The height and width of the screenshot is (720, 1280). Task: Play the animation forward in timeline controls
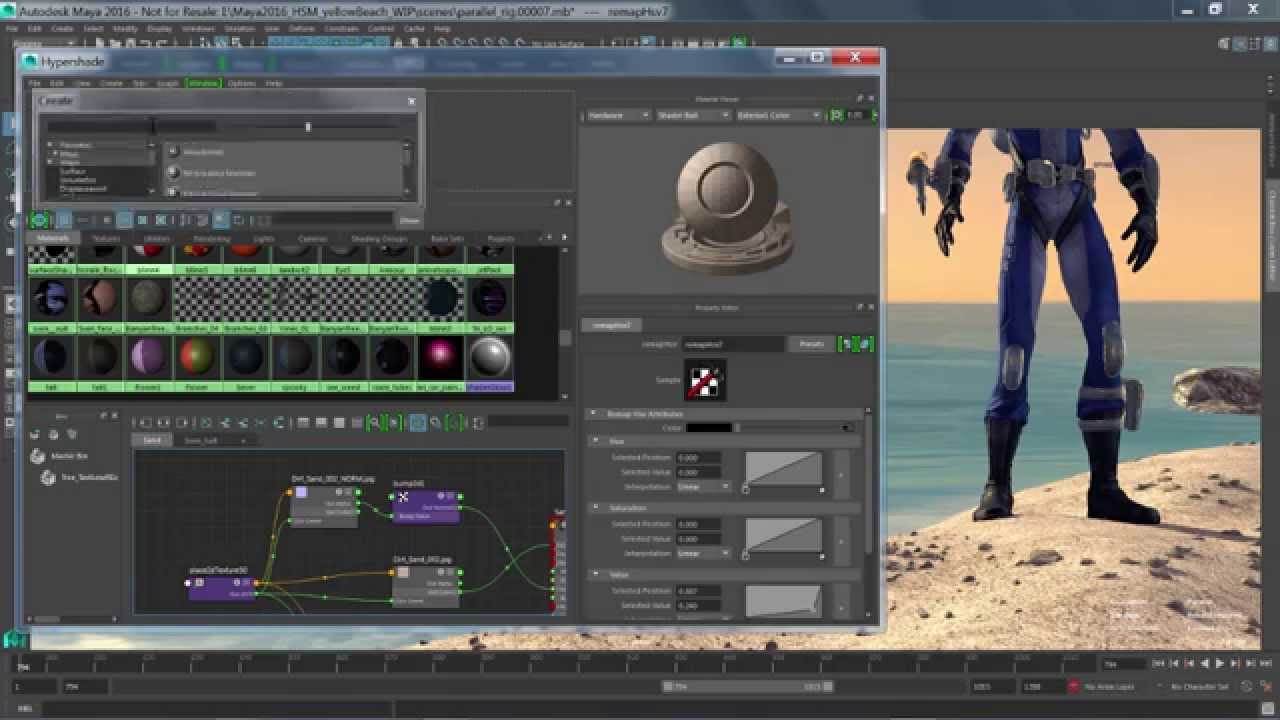[x=1219, y=664]
